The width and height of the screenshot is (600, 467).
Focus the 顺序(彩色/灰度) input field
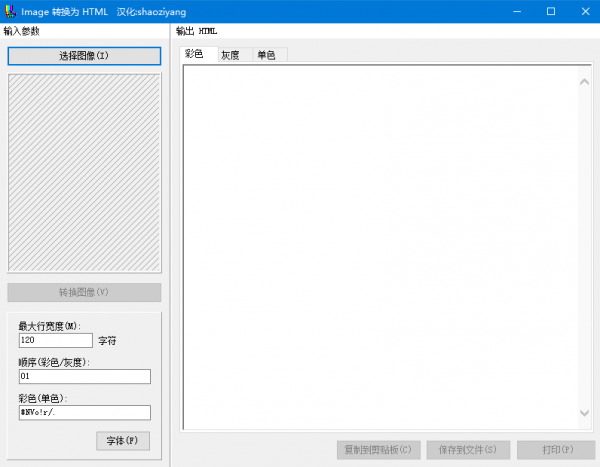85,376
